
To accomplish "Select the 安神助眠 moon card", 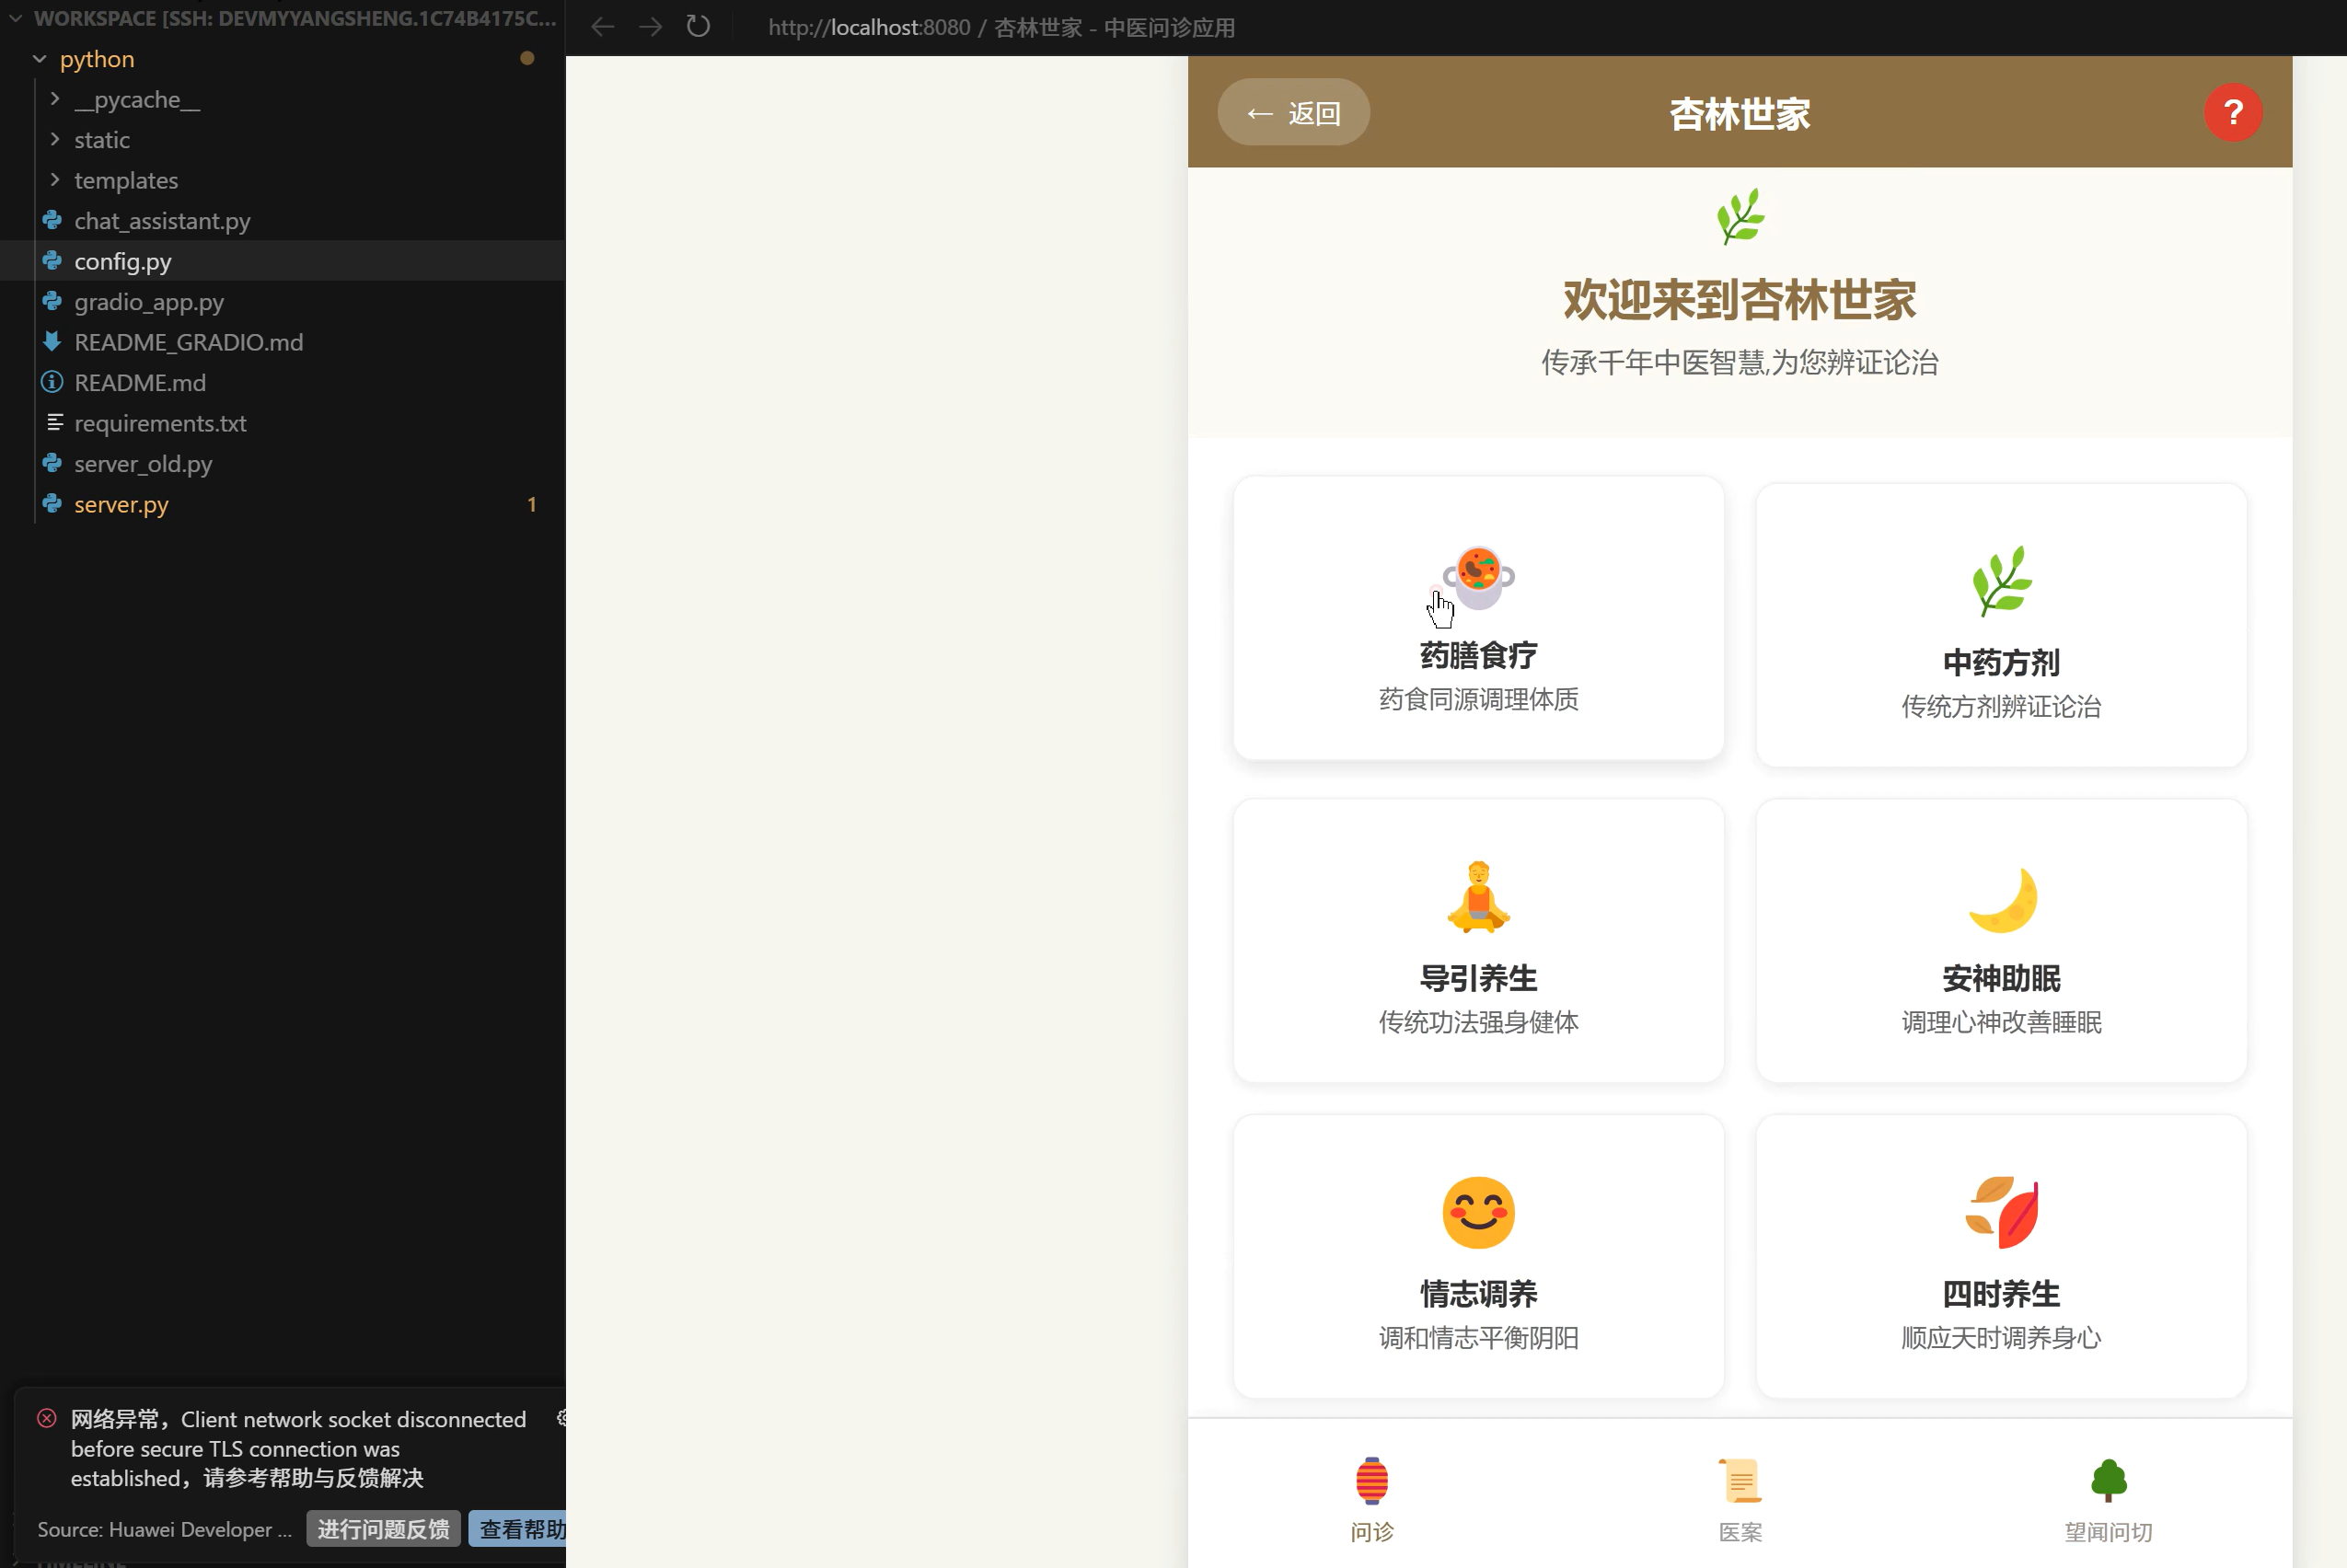I will coord(2000,941).
